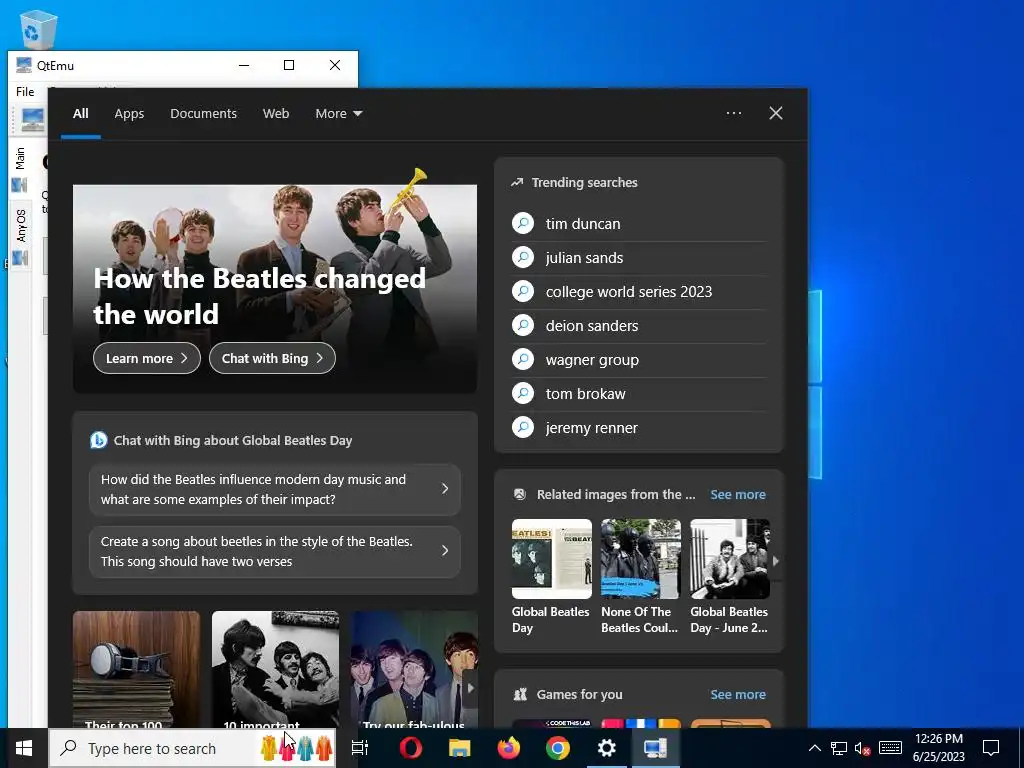Open File Explorer from the taskbar
This screenshot has height=768, width=1024.
point(459,748)
